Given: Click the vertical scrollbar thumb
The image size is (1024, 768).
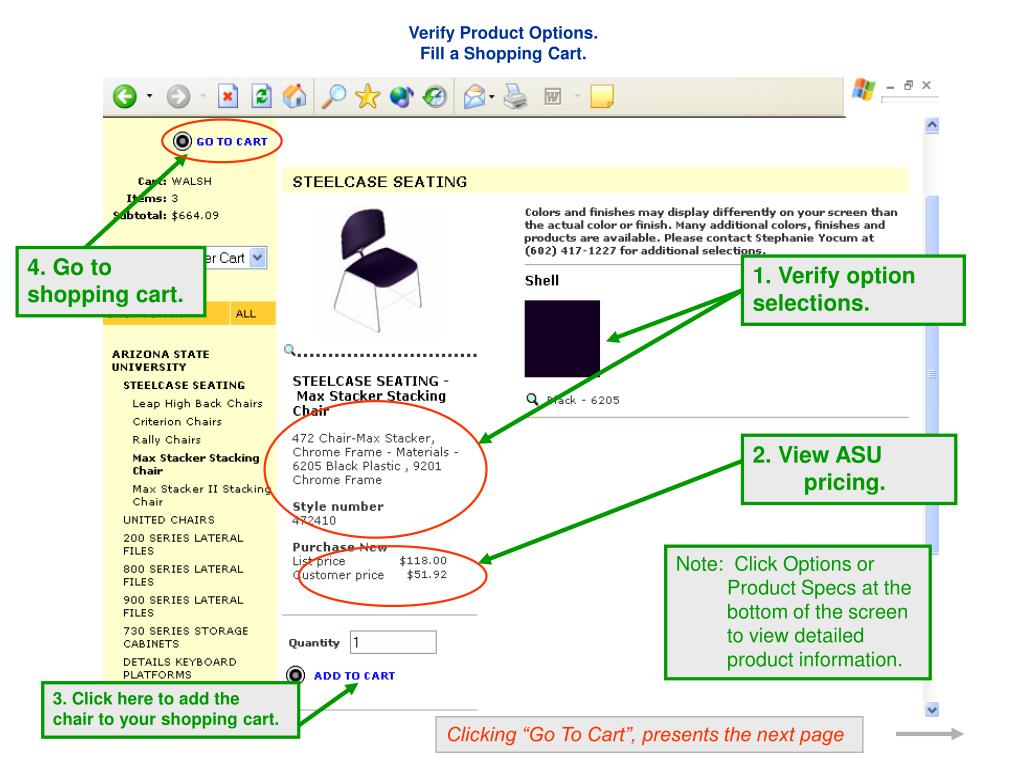Looking at the screenshot, I should point(932,374).
